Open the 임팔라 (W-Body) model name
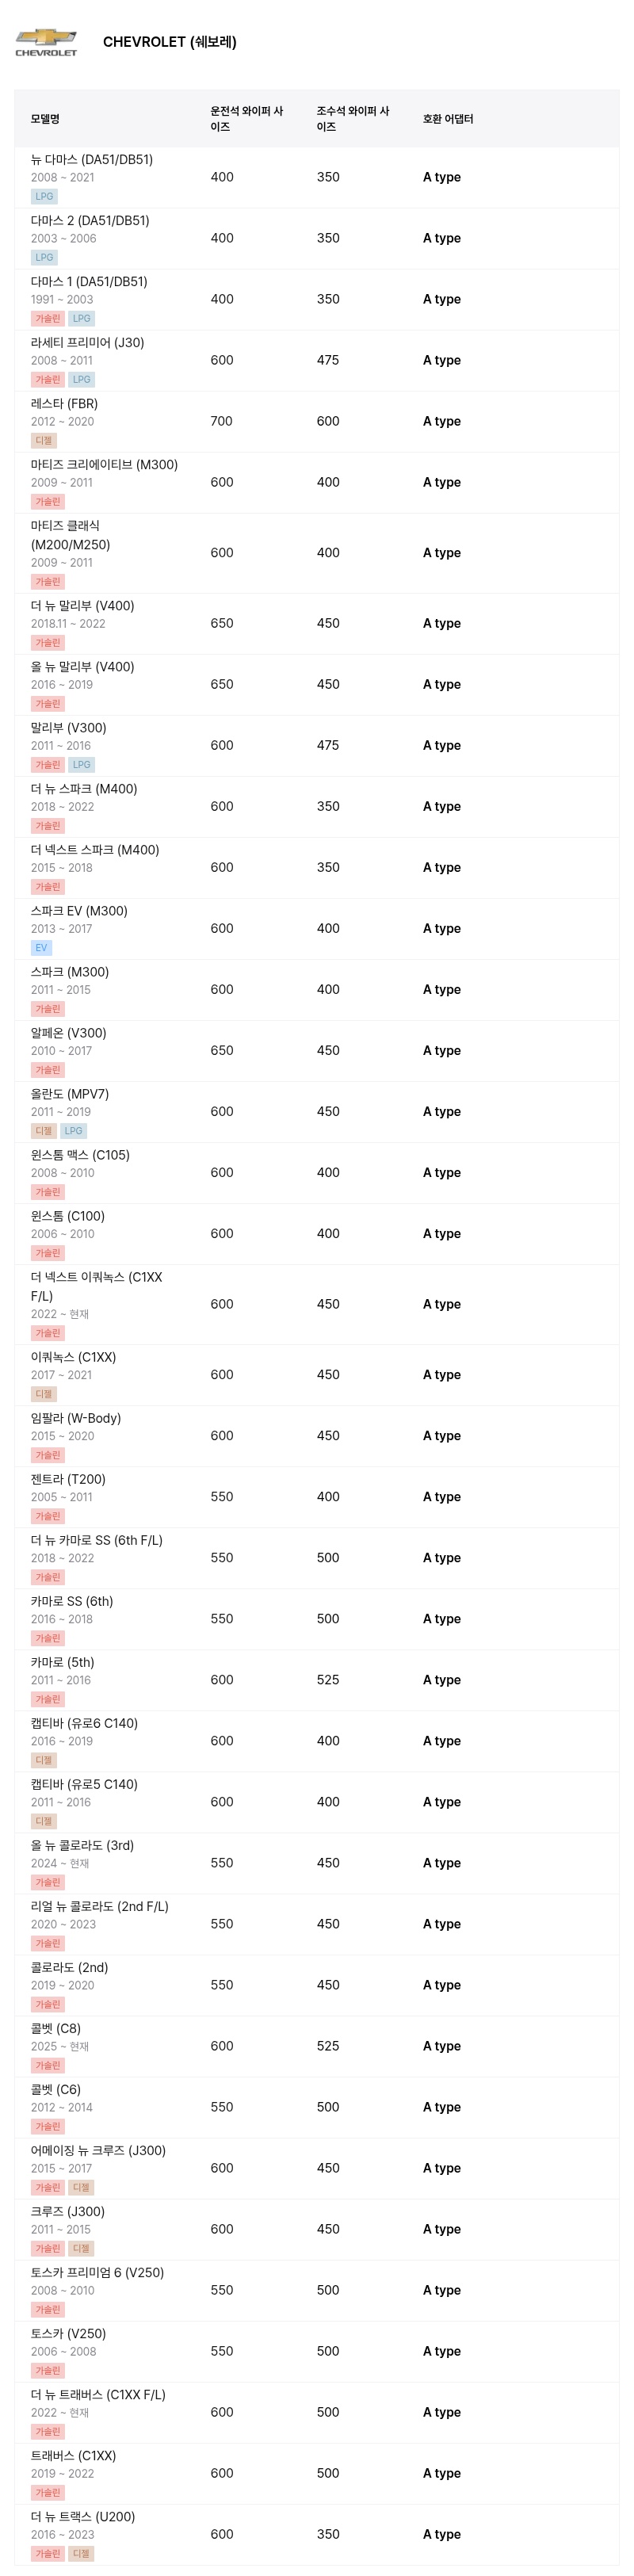Image resolution: width=634 pixels, height=2576 pixels. coord(75,1418)
